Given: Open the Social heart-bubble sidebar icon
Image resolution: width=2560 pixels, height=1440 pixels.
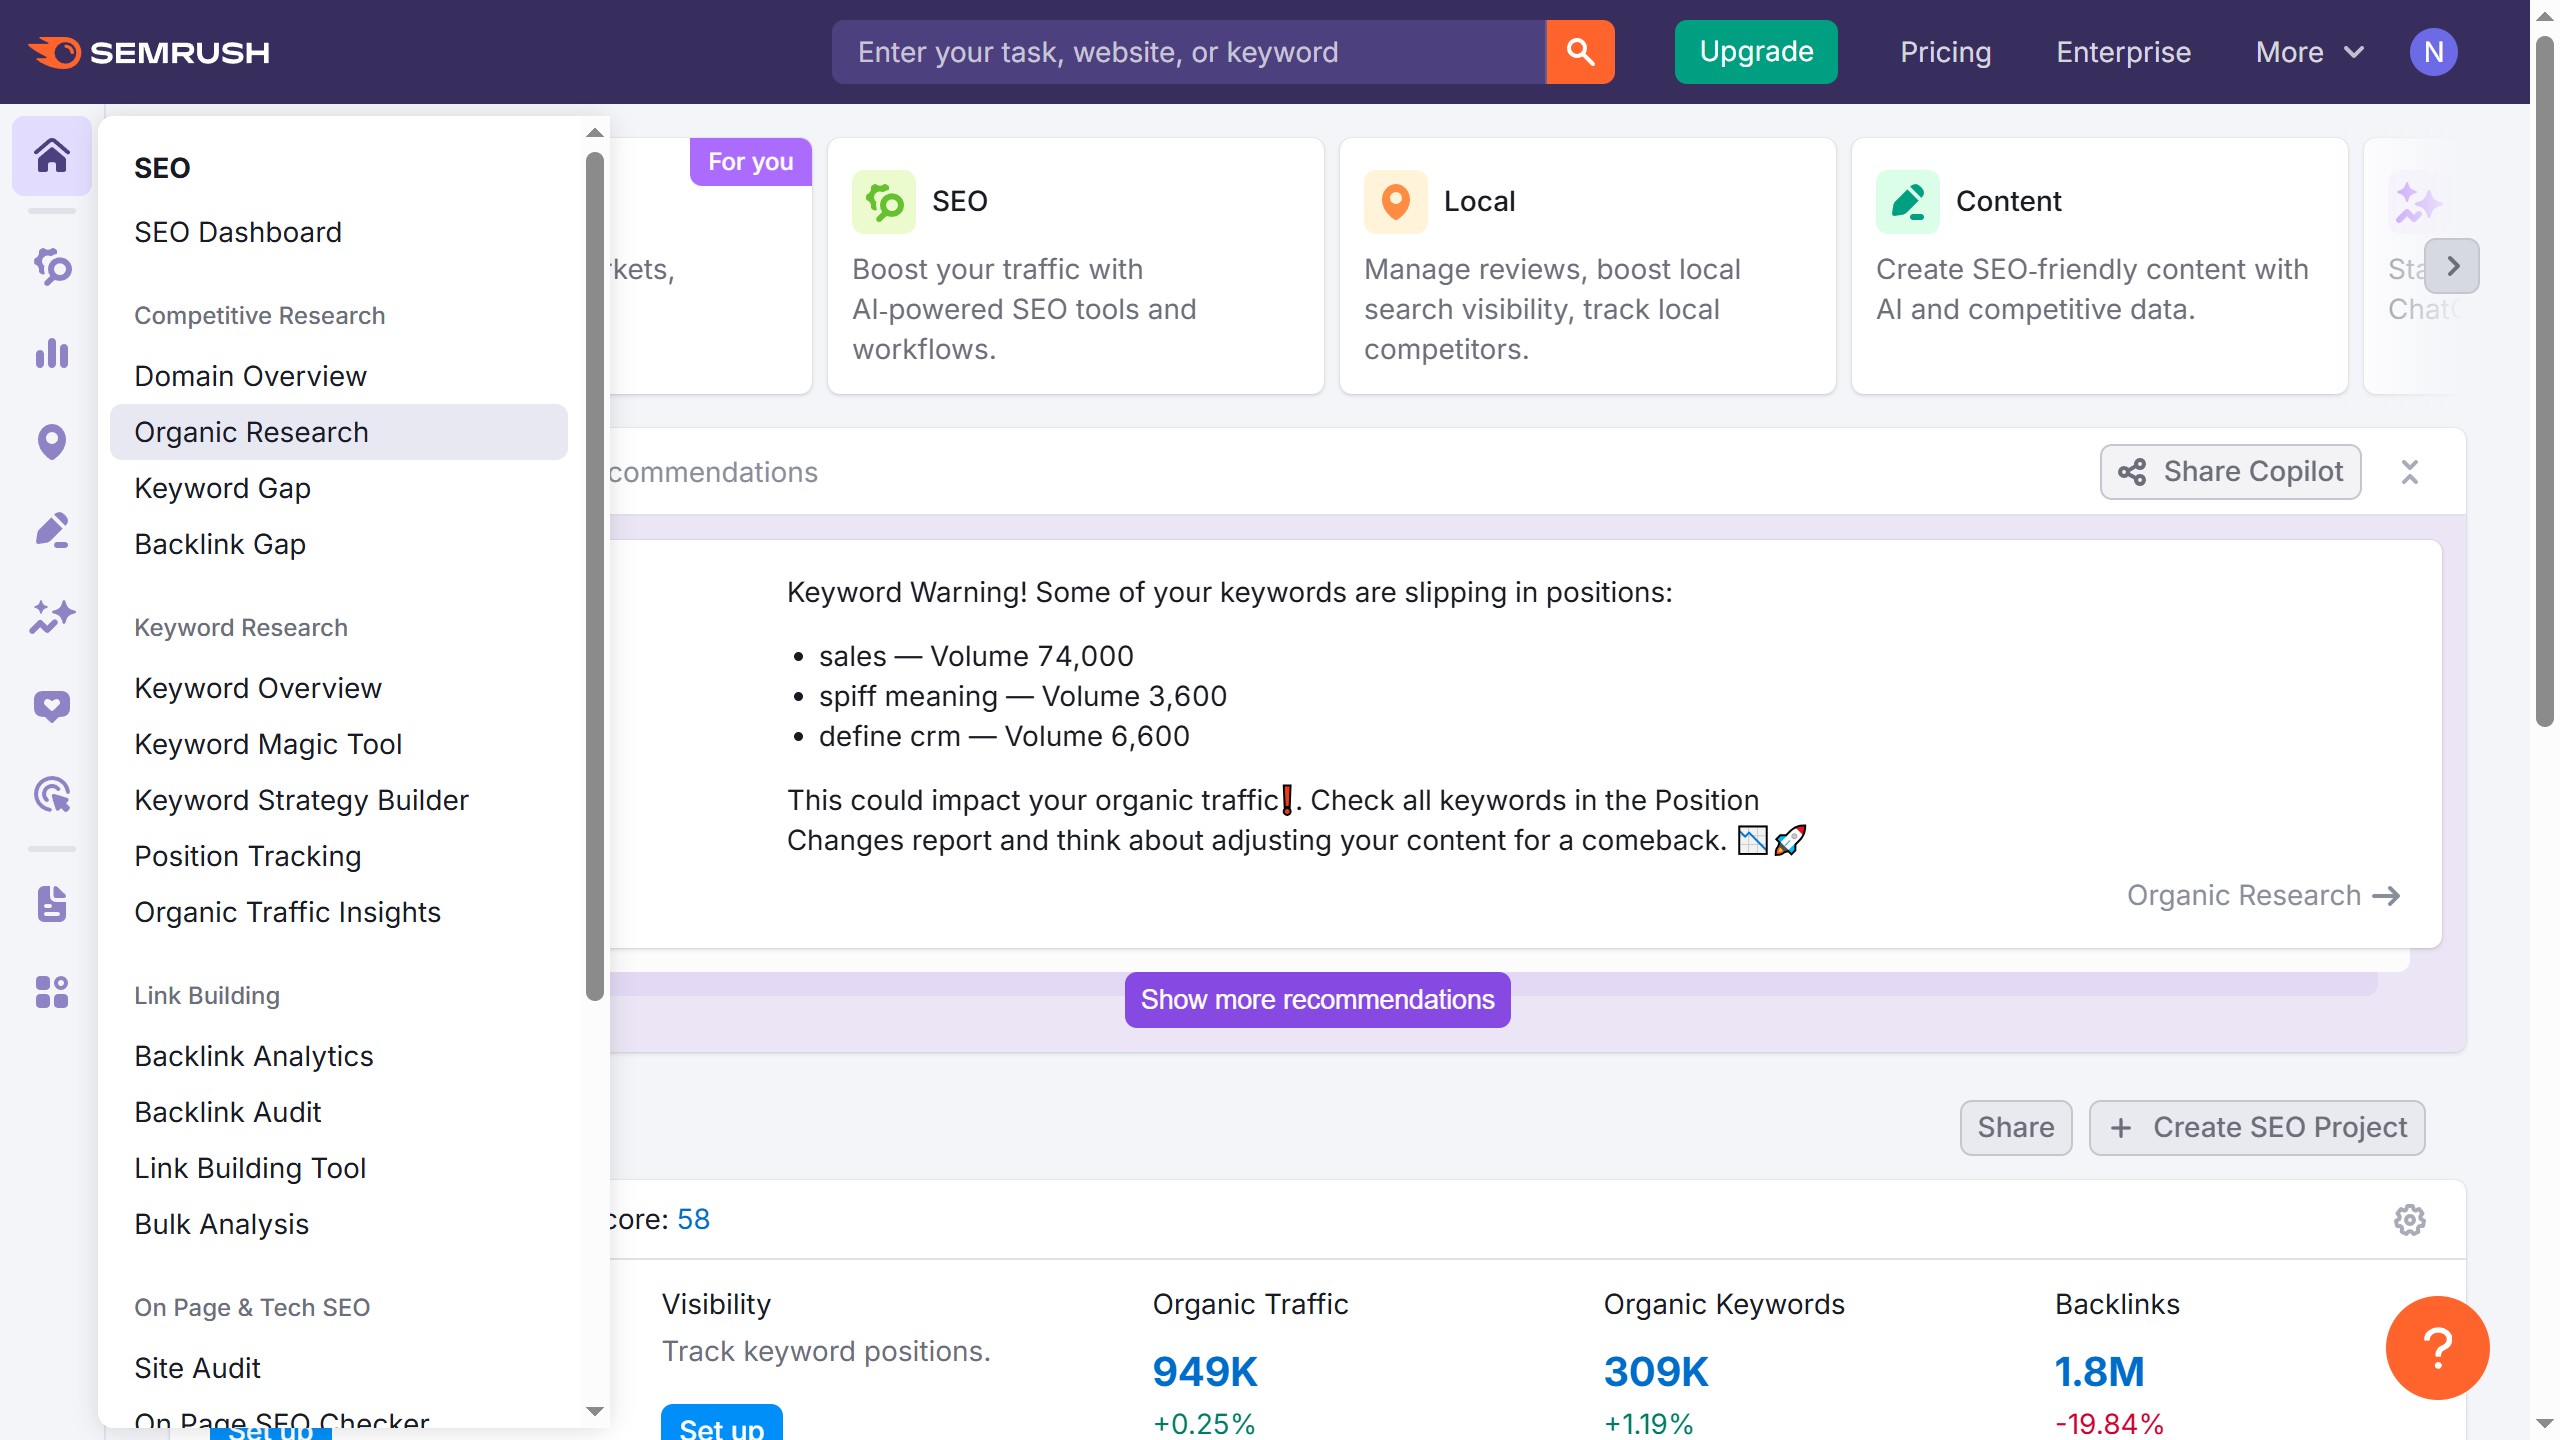Looking at the screenshot, I should [52, 706].
